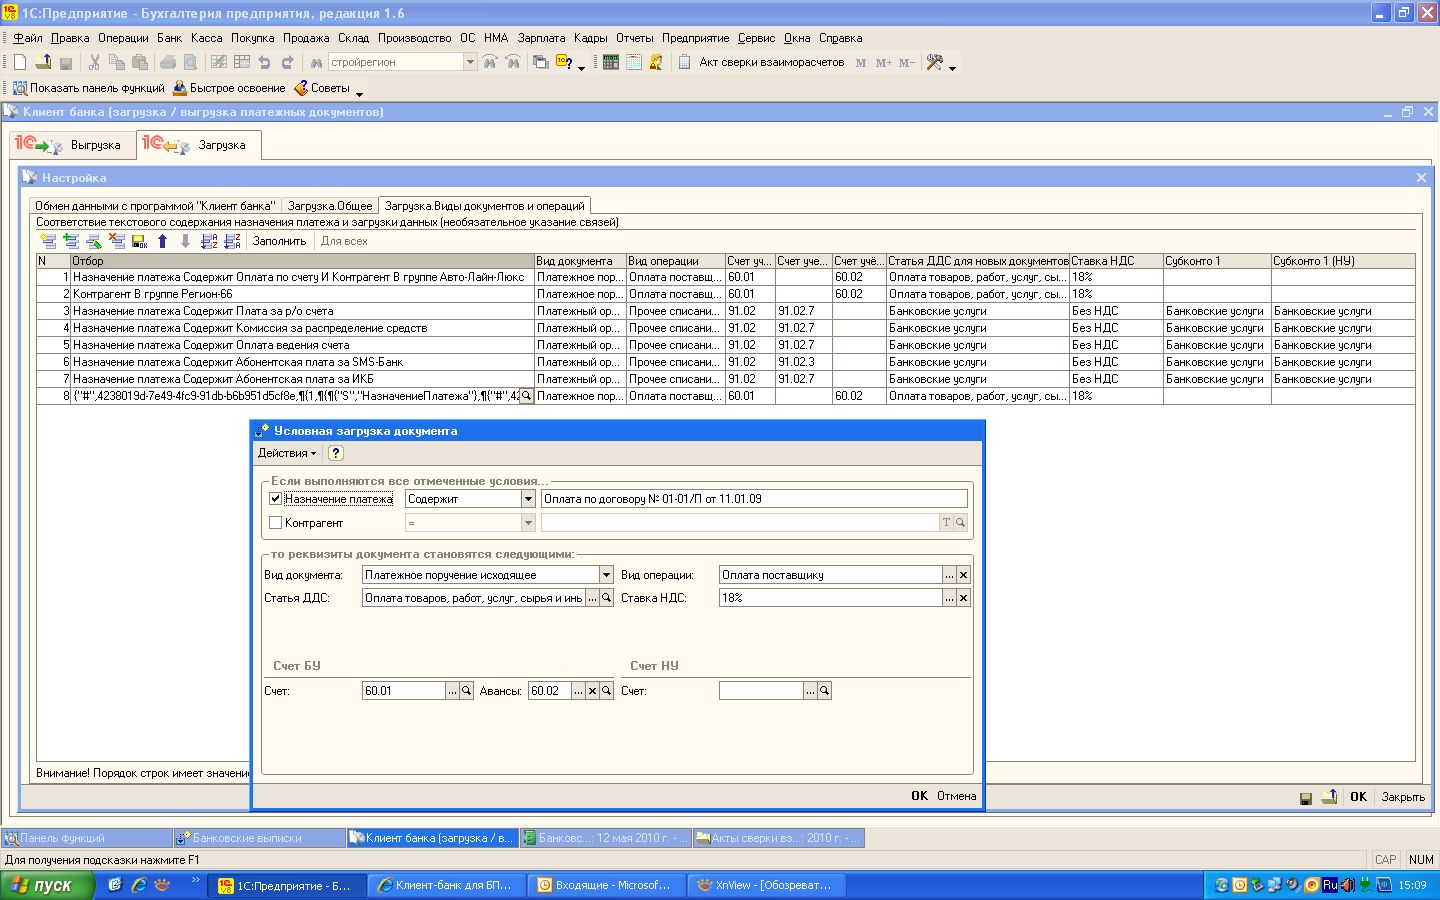Switch to XnView taskbar item

[768, 885]
